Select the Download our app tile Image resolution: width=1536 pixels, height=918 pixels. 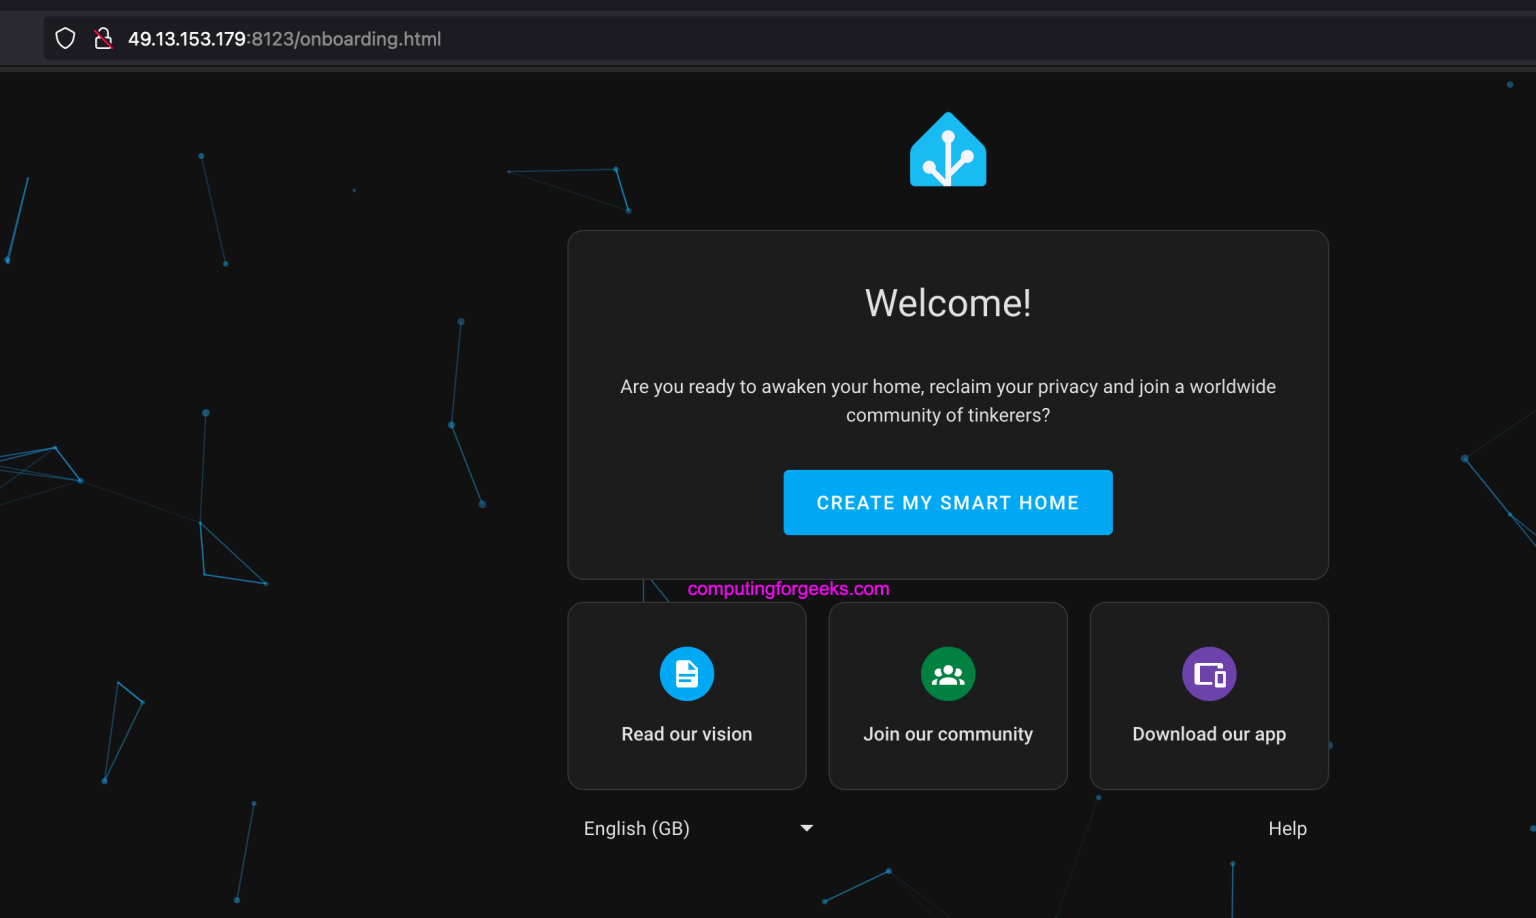(1209, 696)
